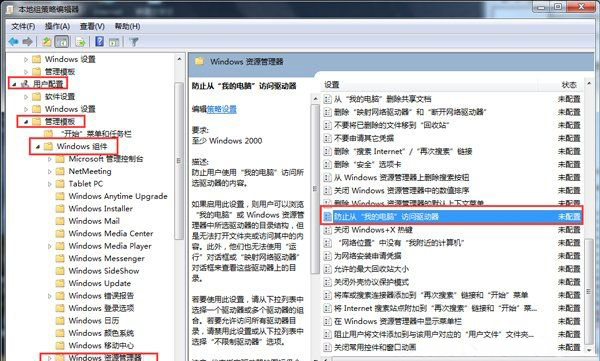Click the 状态 column header
600x361 pixels.
point(569,85)
